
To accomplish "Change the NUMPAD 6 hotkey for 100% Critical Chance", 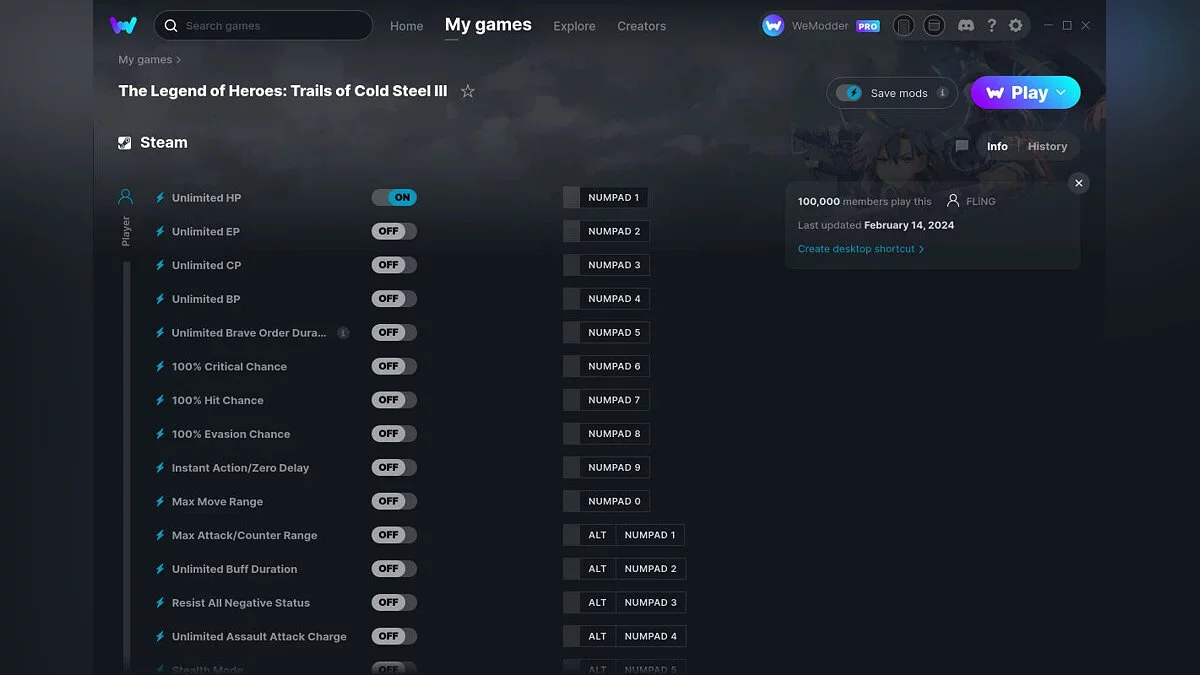I will pyautogui.click(x=606, y=366).
